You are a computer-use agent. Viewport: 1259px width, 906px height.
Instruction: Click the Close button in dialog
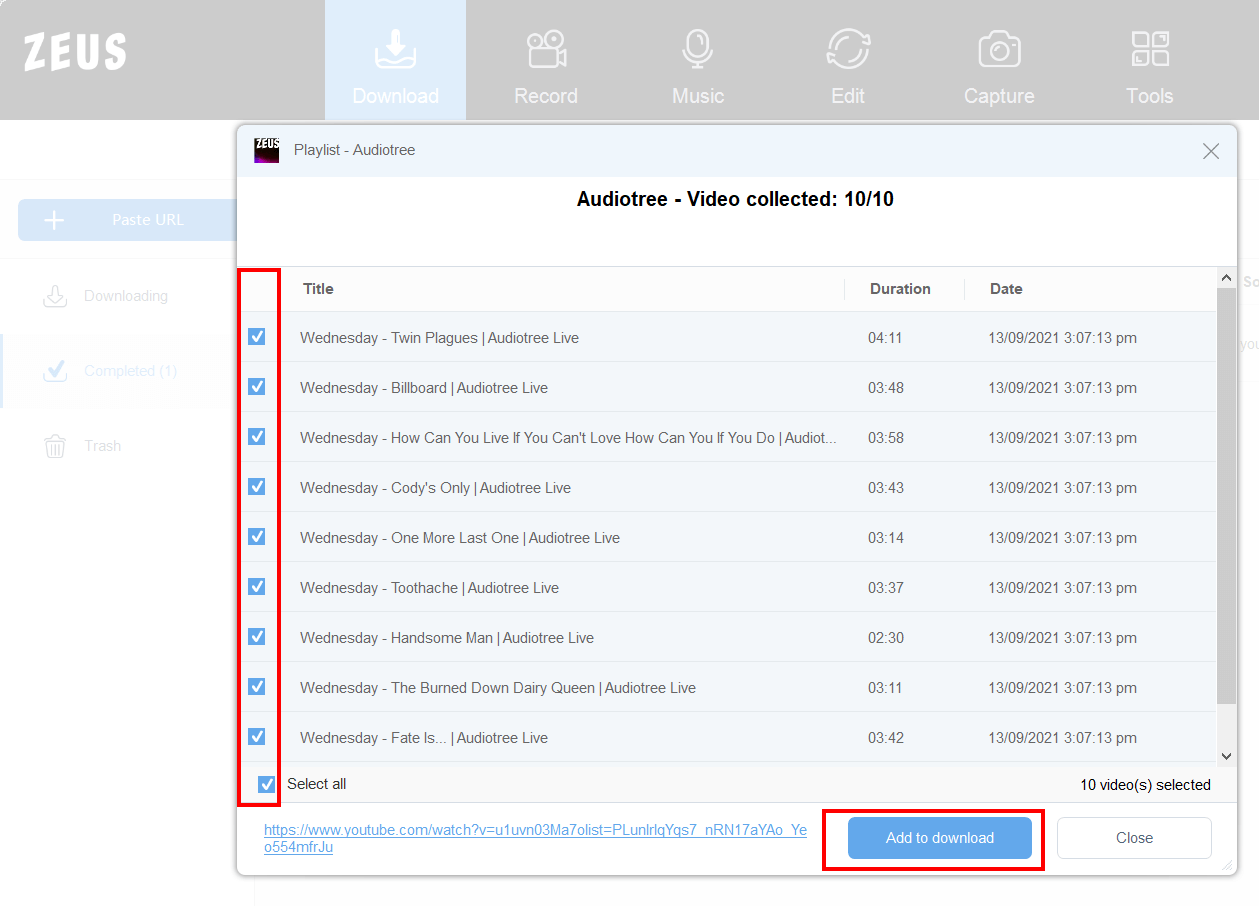(x=1134, y=838)
